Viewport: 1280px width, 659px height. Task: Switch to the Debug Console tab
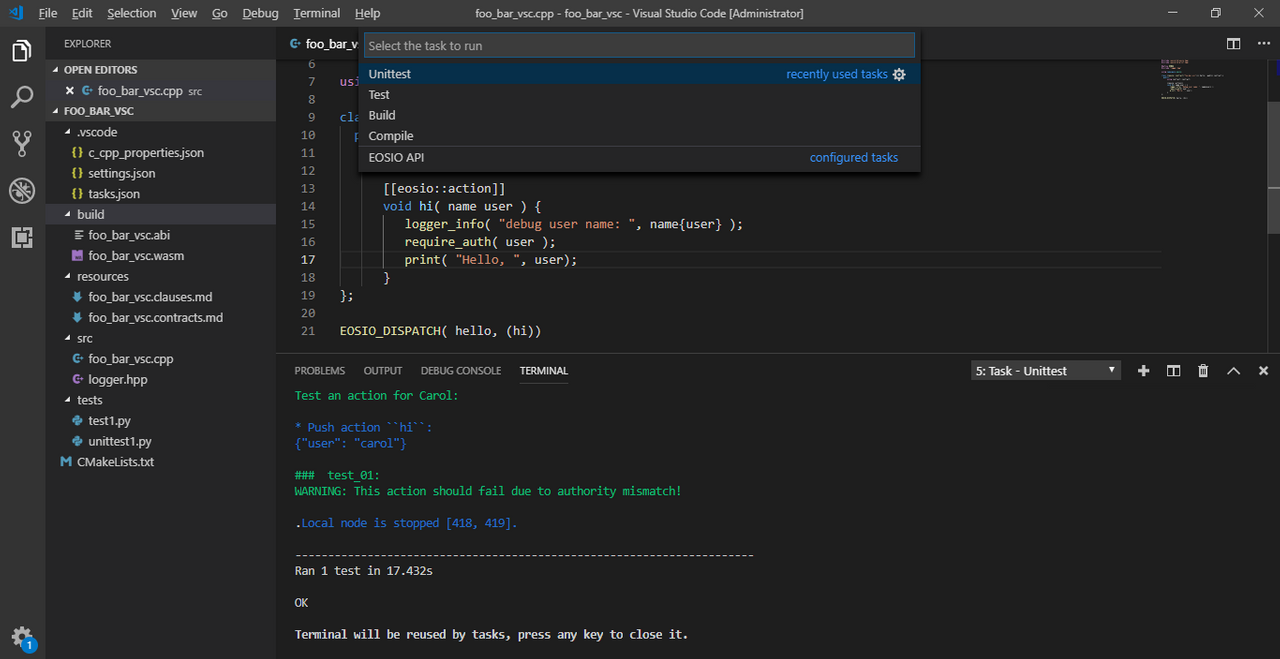[x=460, y=371]
